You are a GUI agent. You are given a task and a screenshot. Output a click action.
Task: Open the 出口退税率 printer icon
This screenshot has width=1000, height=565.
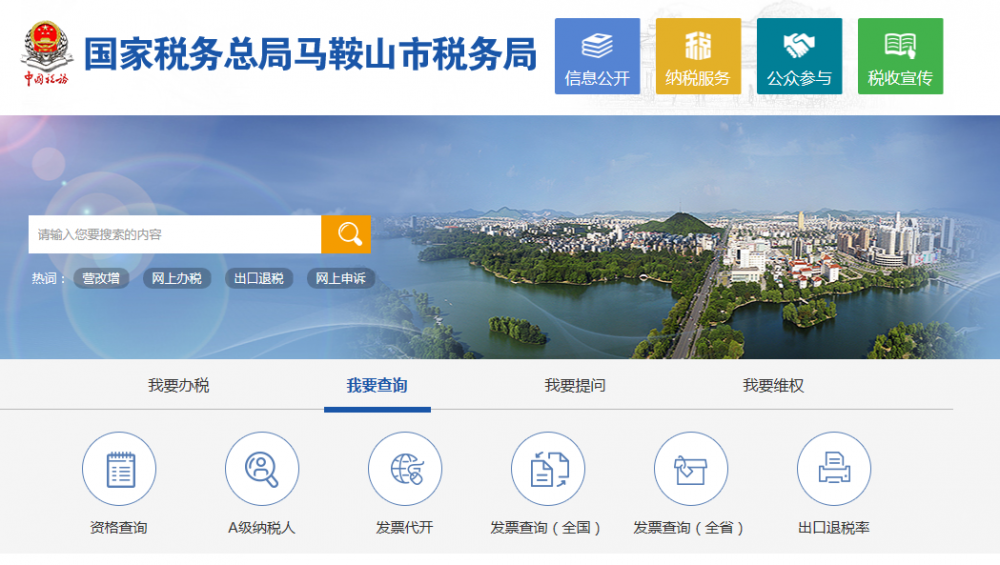[834, 469]
